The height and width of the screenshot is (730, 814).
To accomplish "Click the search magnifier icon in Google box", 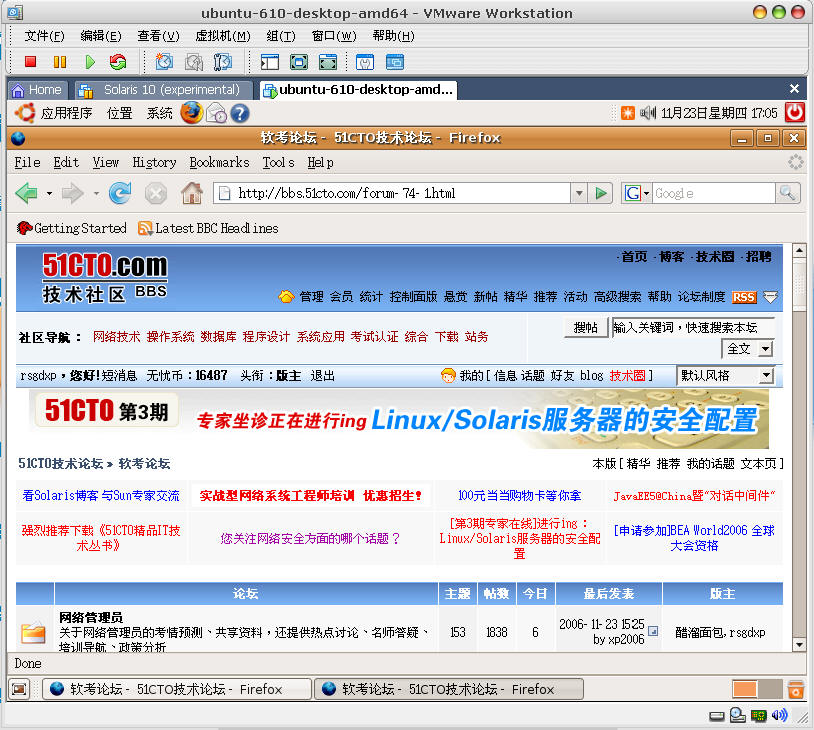I will [x=787, y=193].
